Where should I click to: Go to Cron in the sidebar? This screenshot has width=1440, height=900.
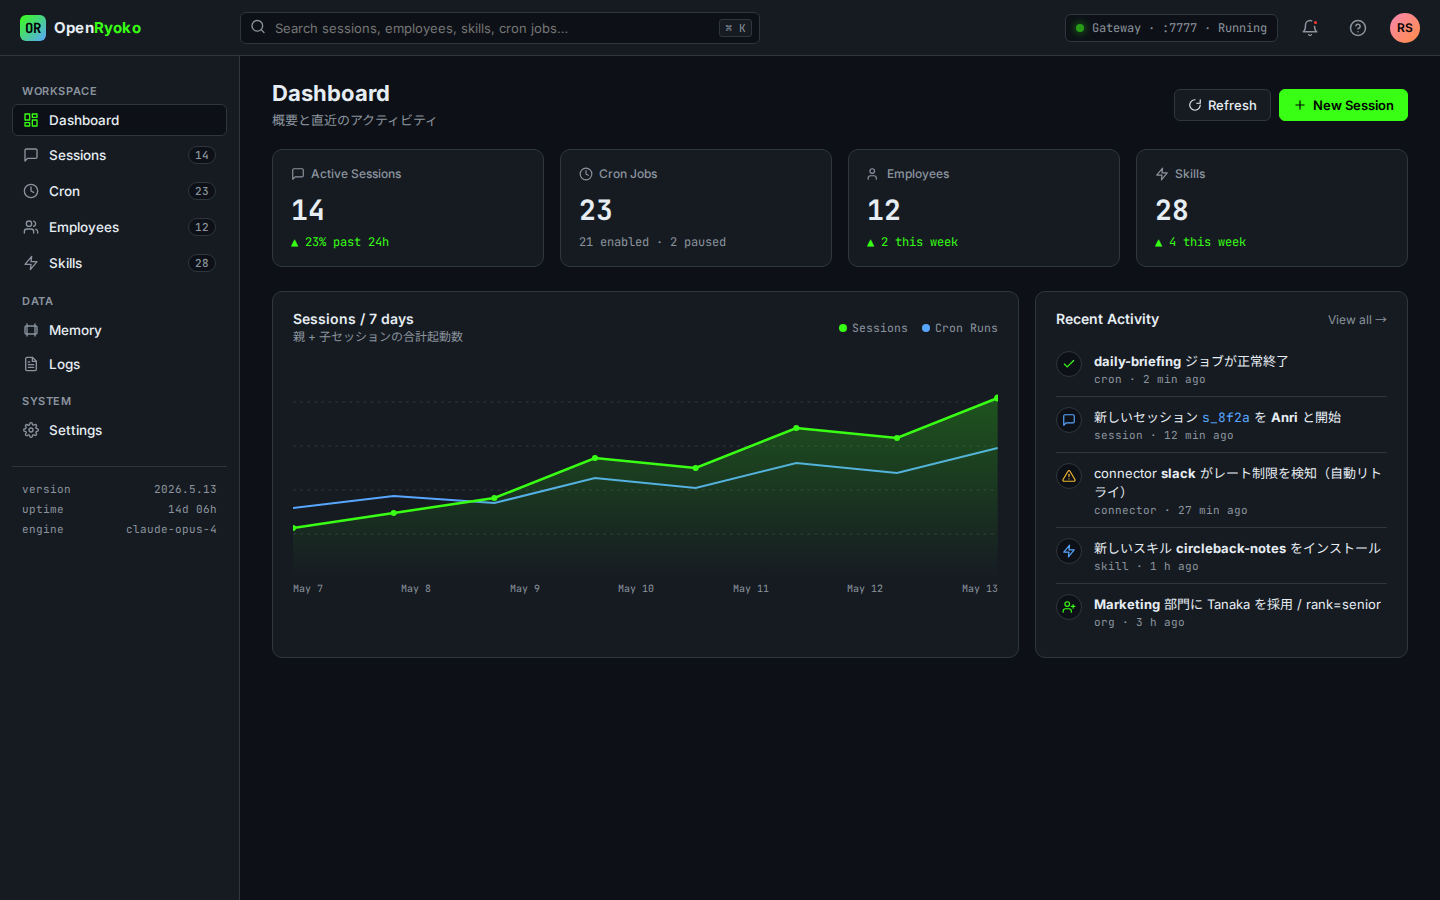(x=119, y=191)
